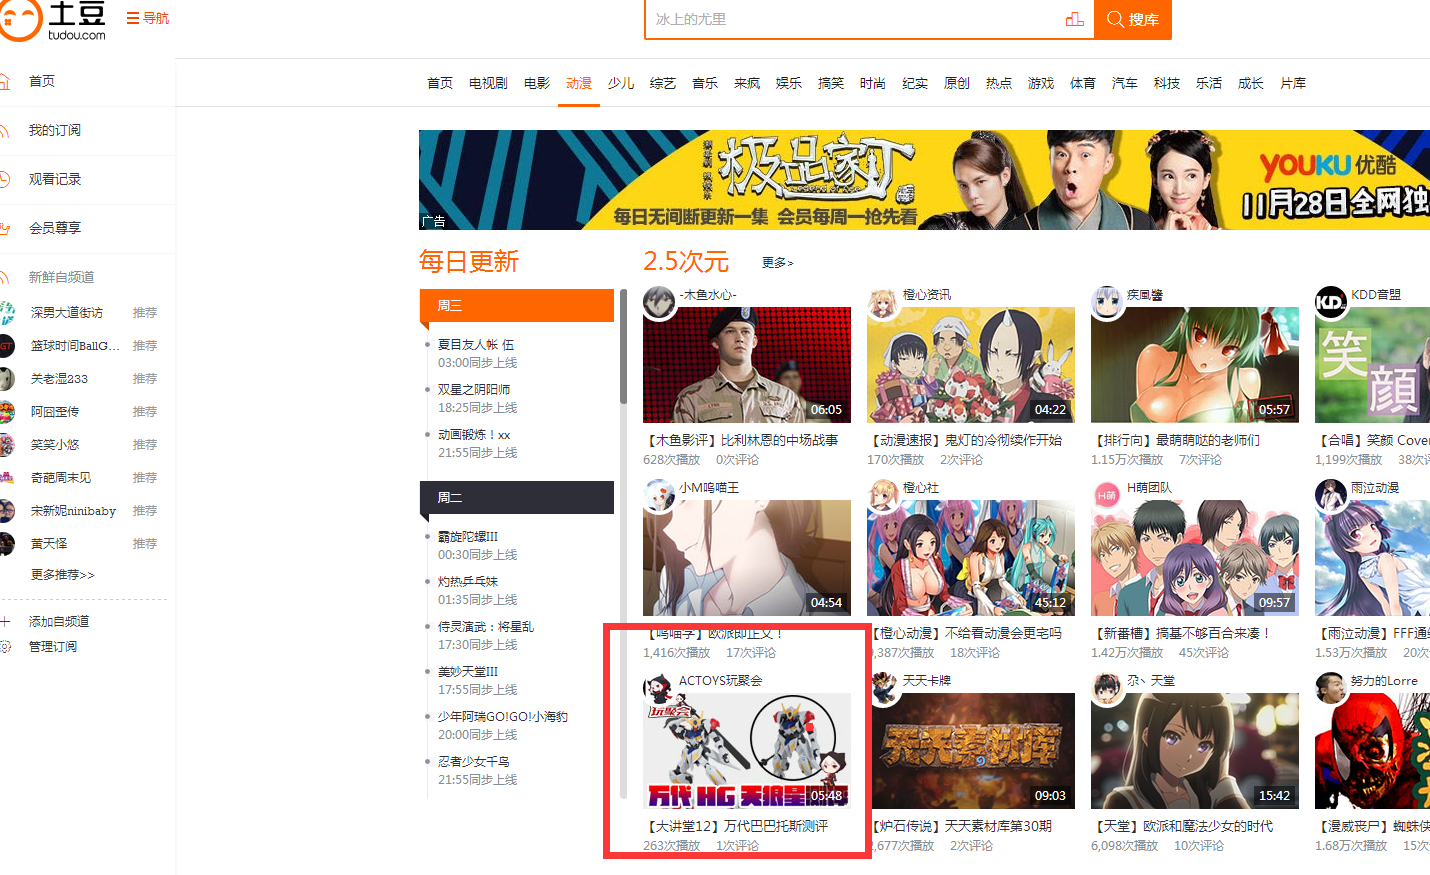Click 天天卡牌 channel avatar
This screenshot has height=875, width=1430.
pyautogui.click(x=884, y=689)
